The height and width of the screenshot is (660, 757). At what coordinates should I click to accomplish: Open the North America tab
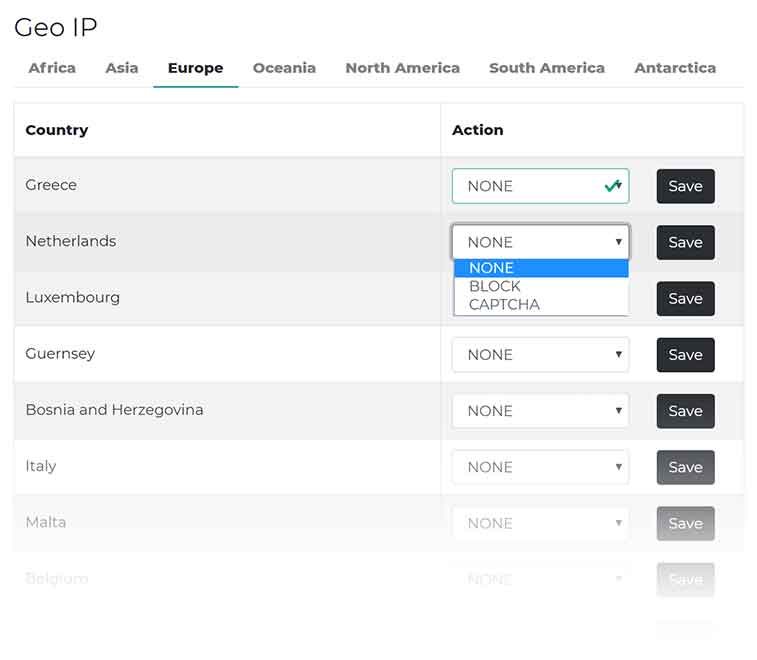tap(403, 68)
